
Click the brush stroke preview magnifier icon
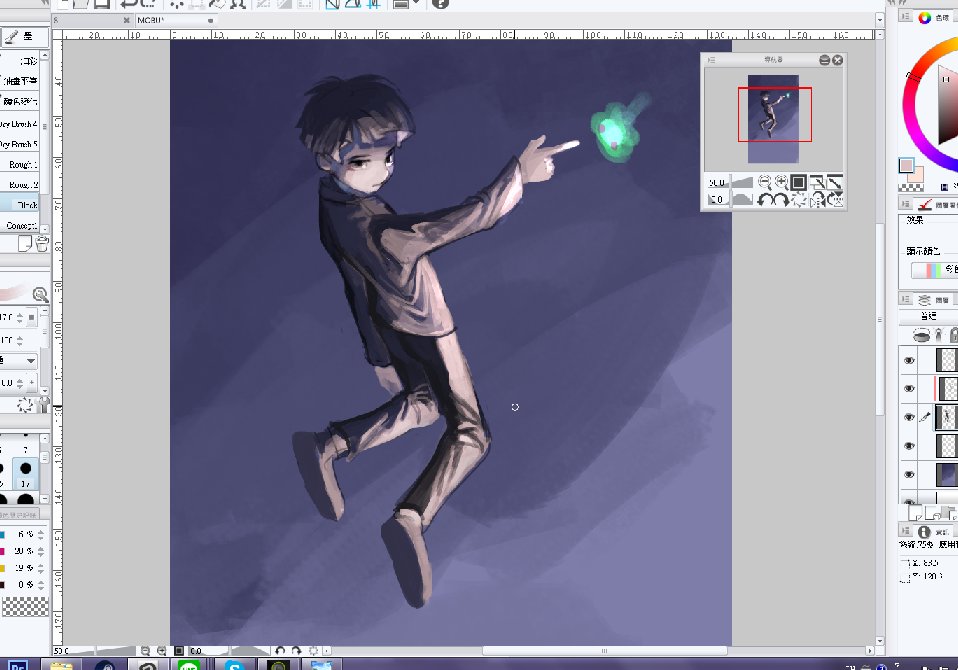coord(40,295)
